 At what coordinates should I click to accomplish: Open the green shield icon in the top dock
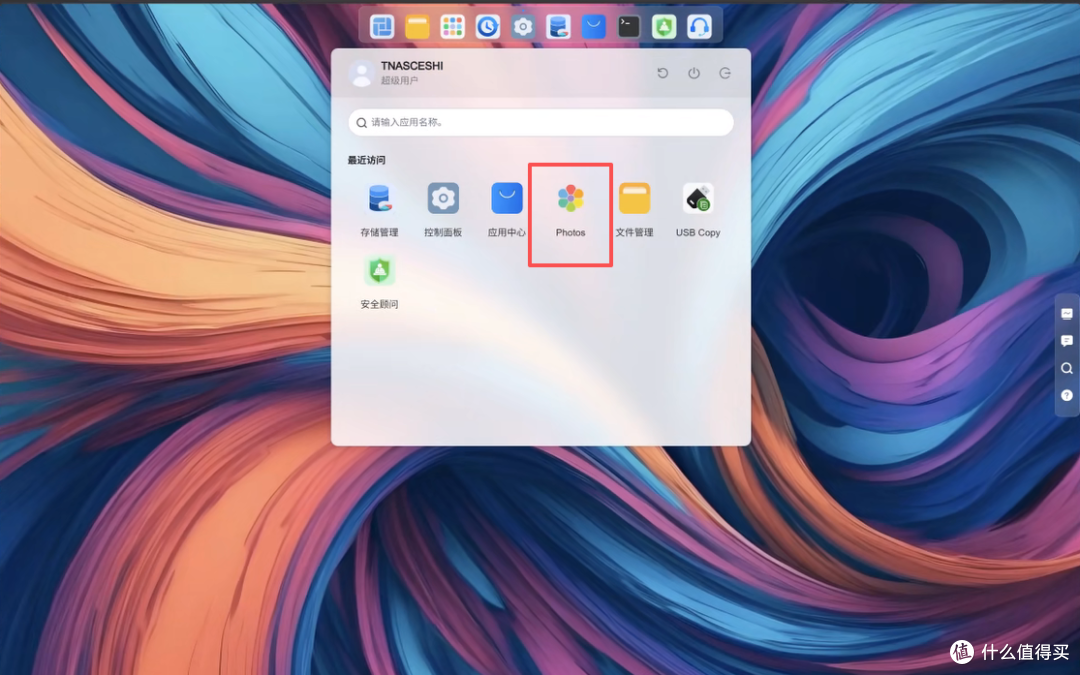click(664, 27)
